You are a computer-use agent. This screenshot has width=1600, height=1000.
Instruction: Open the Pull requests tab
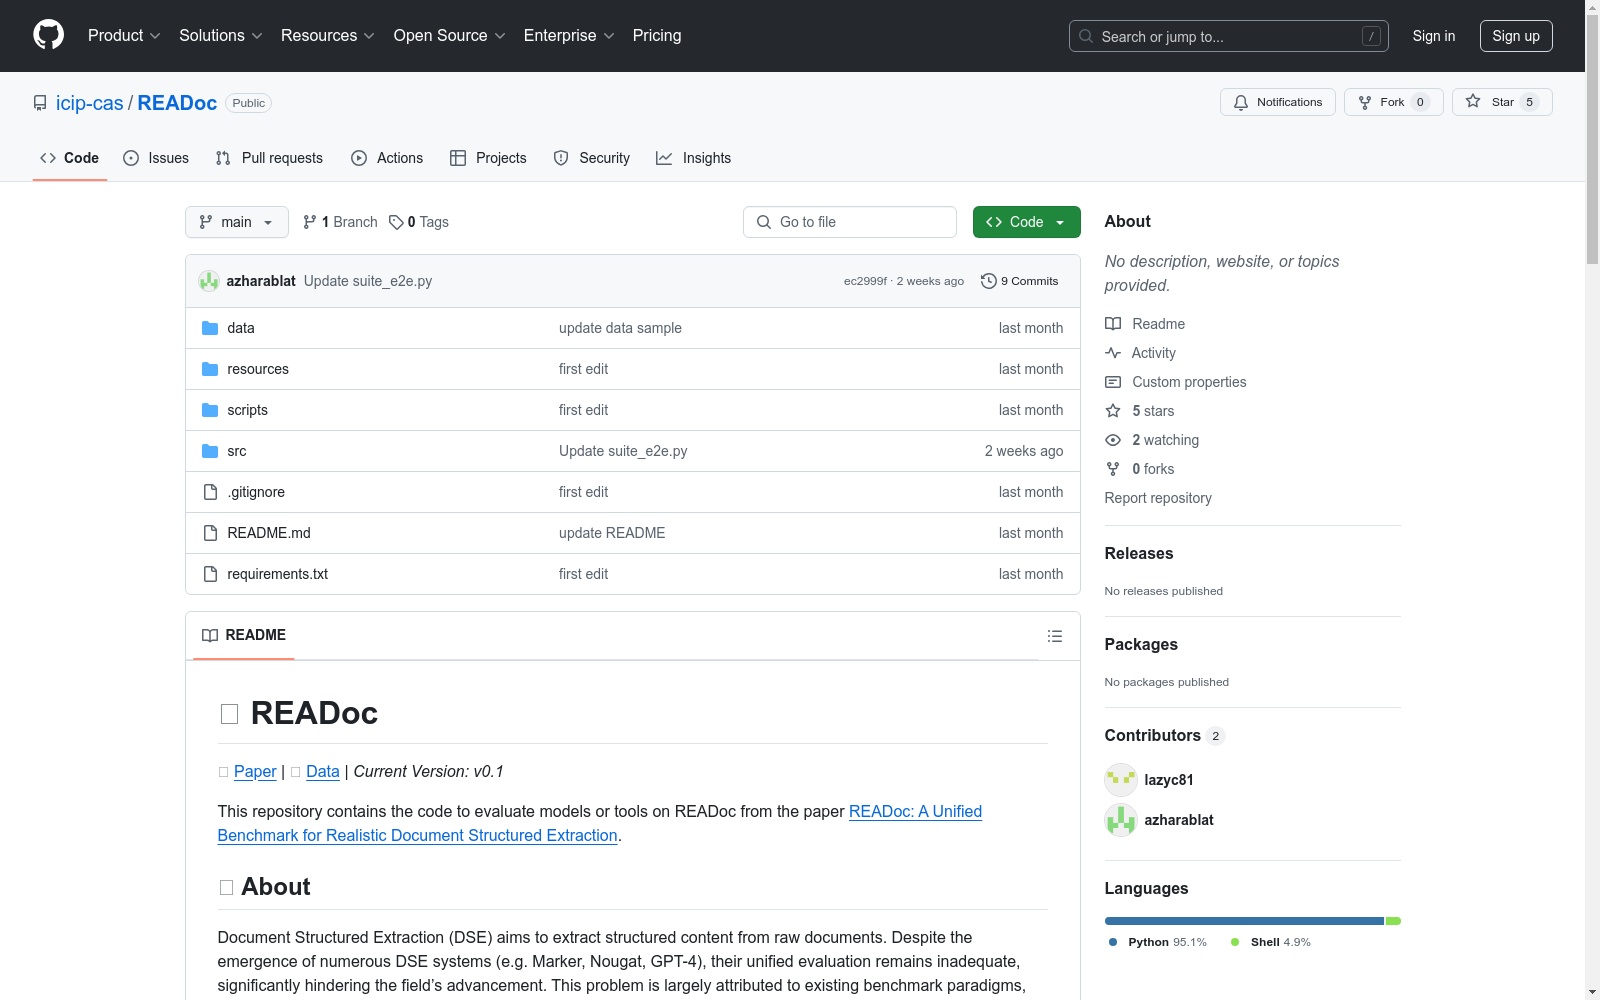click(269, 158)
